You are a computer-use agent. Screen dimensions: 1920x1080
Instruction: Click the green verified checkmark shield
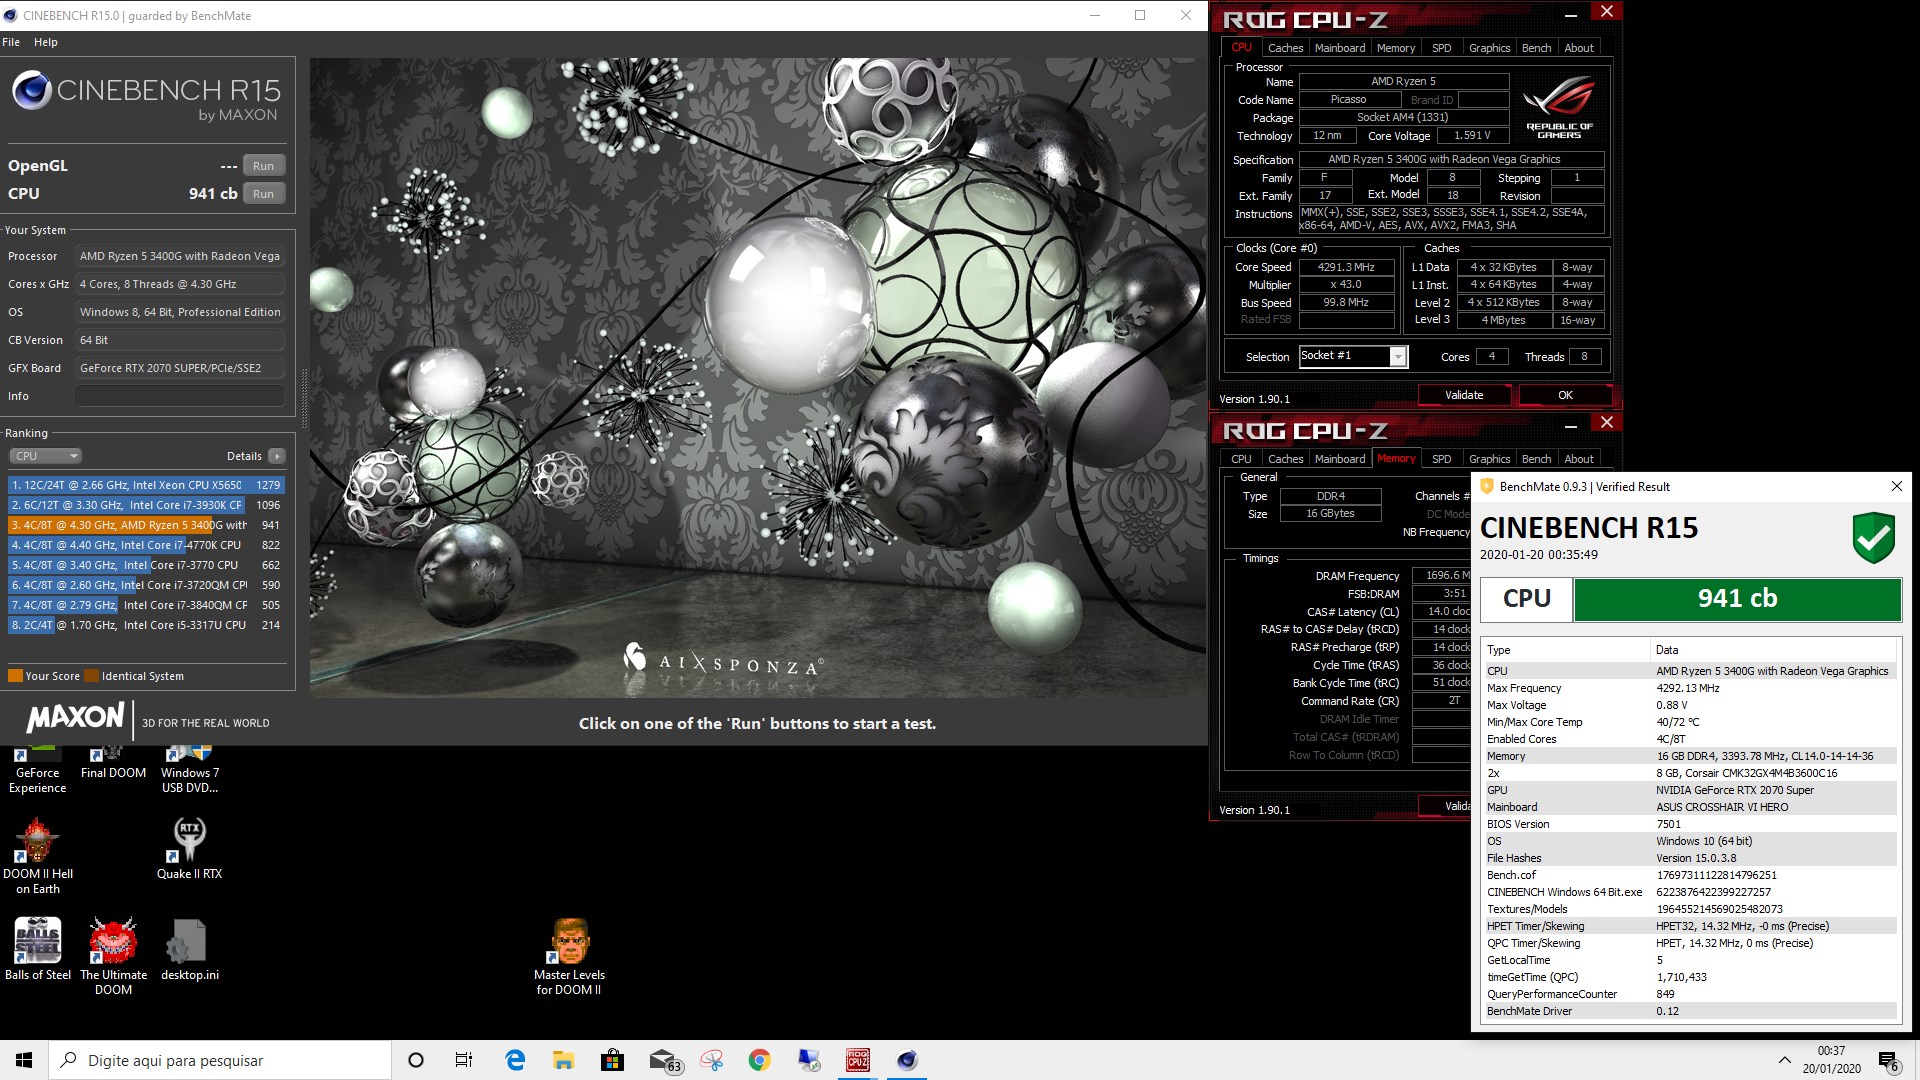click(1873, 538)
